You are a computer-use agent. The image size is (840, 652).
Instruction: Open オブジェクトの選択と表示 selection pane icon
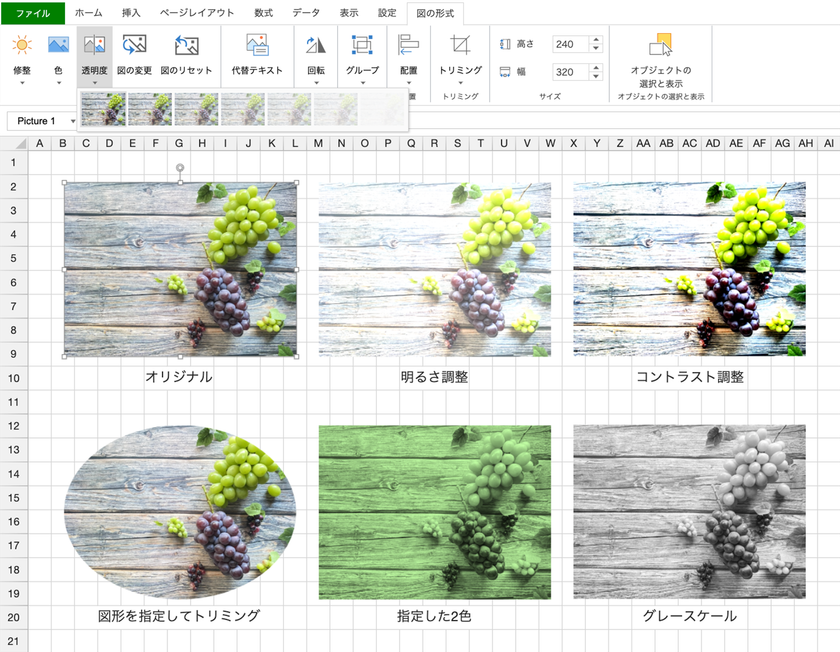[661, 45]
